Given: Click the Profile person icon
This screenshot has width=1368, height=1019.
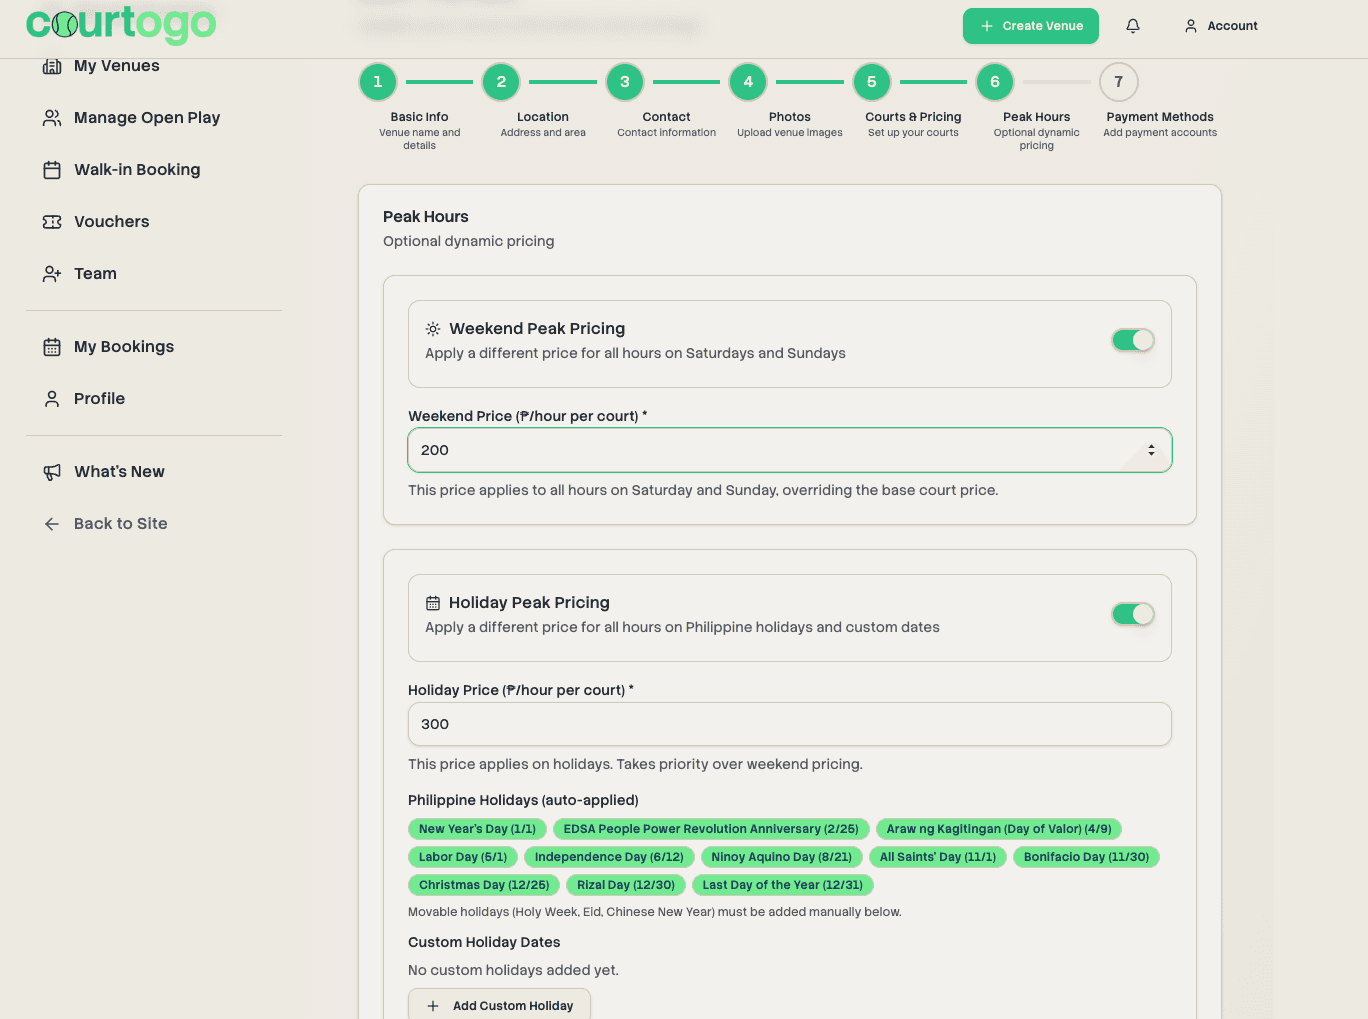Looking at the screenshot, I should tap(52, 399).
